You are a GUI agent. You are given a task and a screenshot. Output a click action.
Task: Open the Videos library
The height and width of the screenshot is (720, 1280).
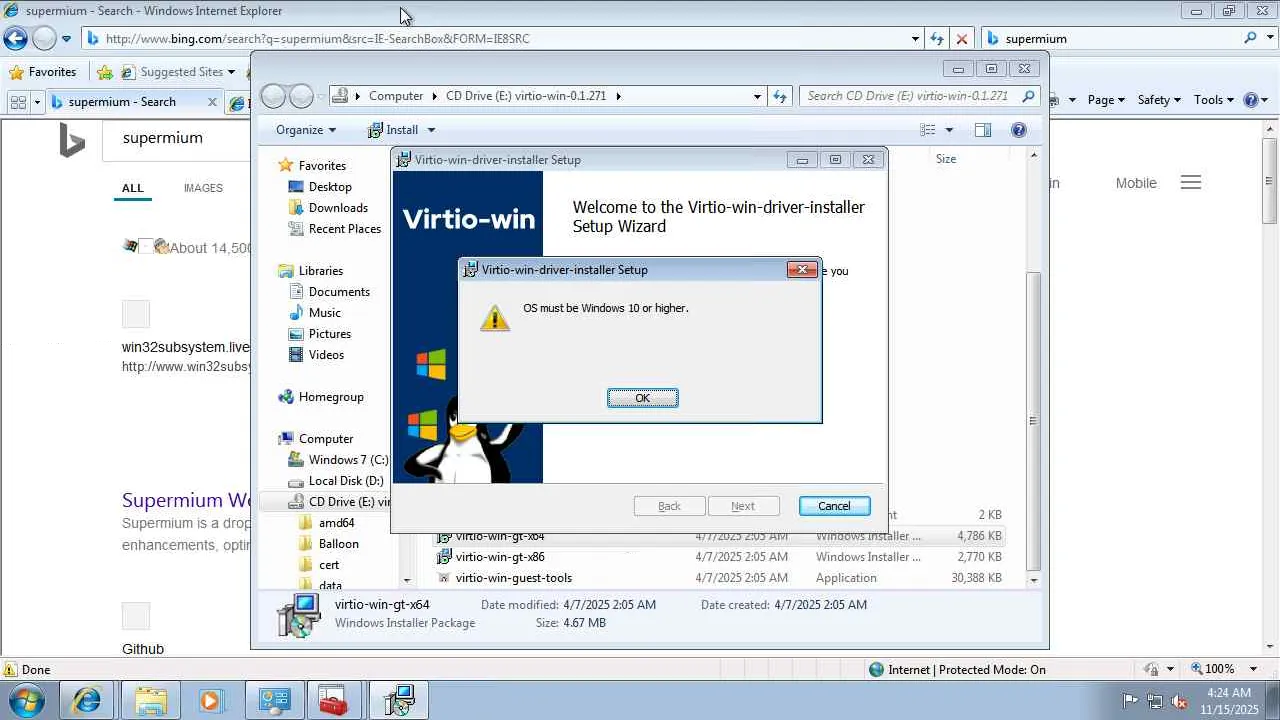pos(326,355)
